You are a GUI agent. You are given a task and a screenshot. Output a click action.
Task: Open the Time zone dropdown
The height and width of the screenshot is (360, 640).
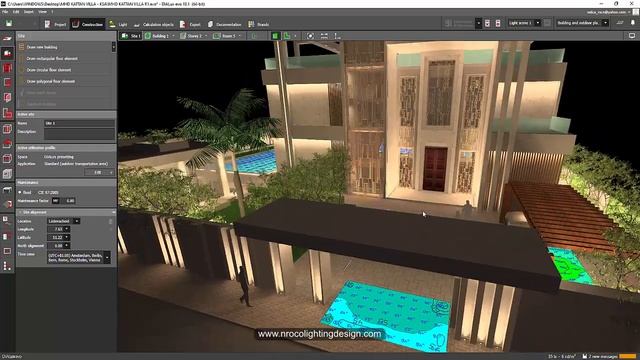pos(107,258)
